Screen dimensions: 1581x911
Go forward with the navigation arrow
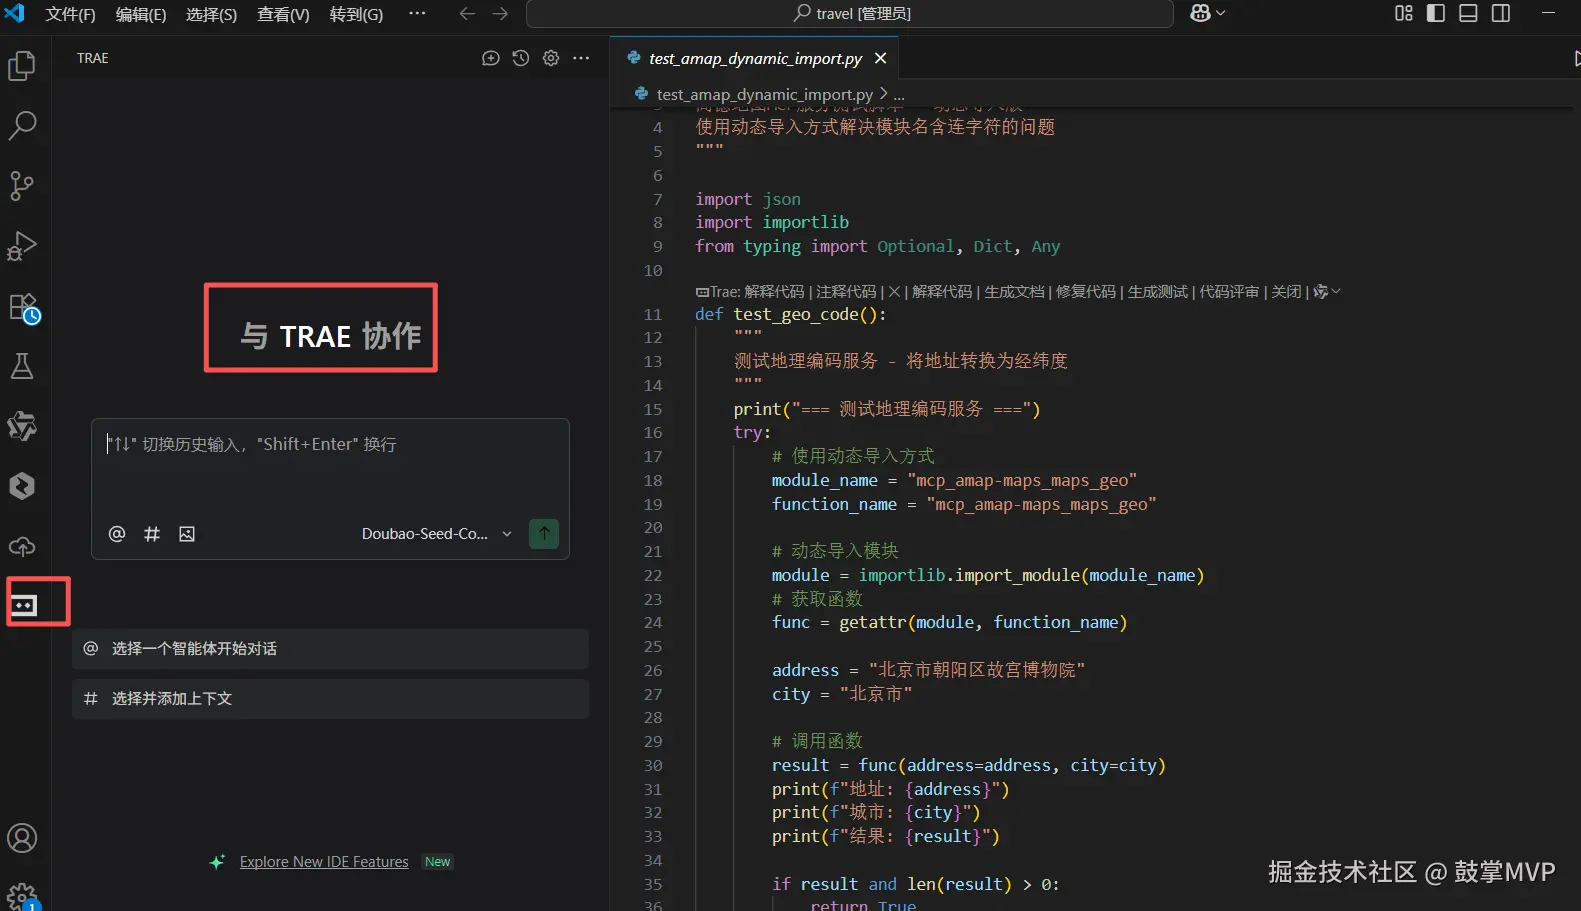click(501, 14)
